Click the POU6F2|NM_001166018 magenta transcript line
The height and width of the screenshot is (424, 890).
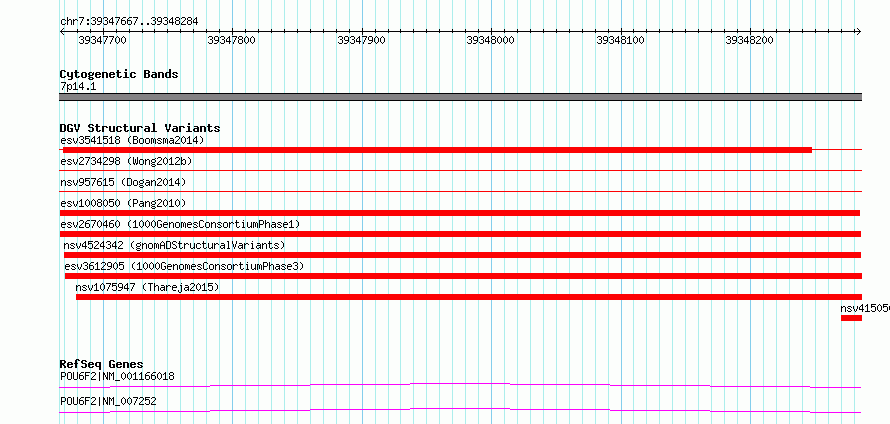460,386
